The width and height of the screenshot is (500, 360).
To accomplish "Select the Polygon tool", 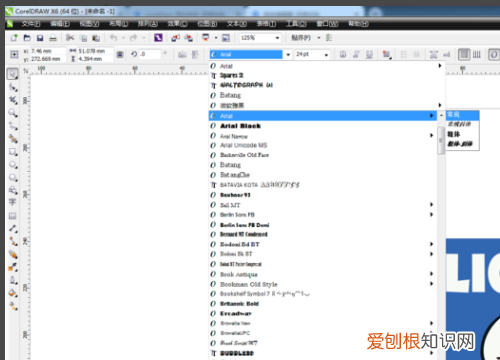I will click(13, 177).
